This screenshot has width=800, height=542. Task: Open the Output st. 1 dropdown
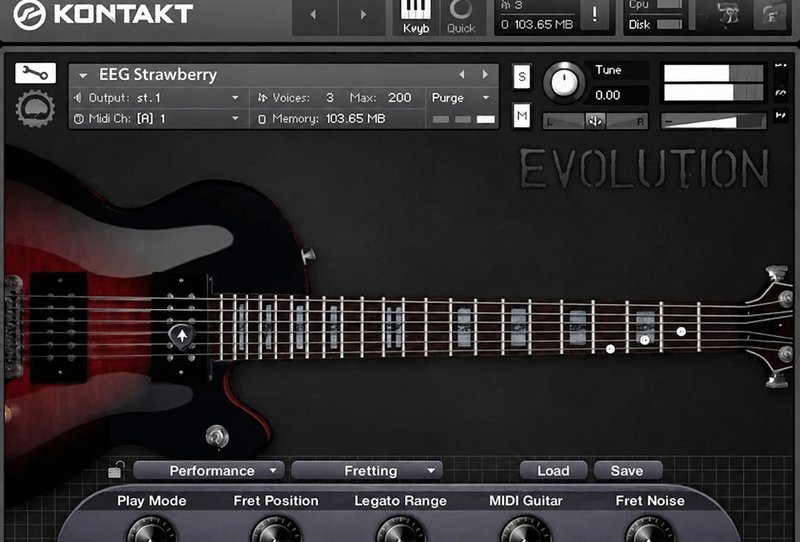159,97
